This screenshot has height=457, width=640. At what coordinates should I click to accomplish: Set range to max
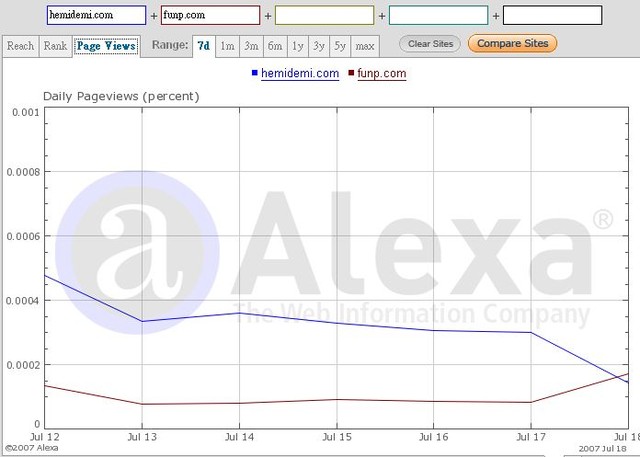pyautogui.click(x=365, y=47)
